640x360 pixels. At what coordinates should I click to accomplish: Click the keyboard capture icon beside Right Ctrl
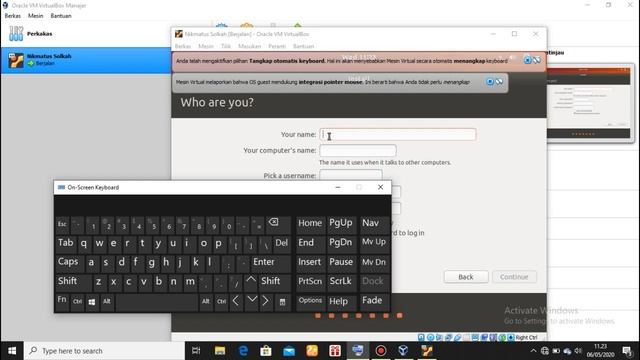(x=511, y=337)
